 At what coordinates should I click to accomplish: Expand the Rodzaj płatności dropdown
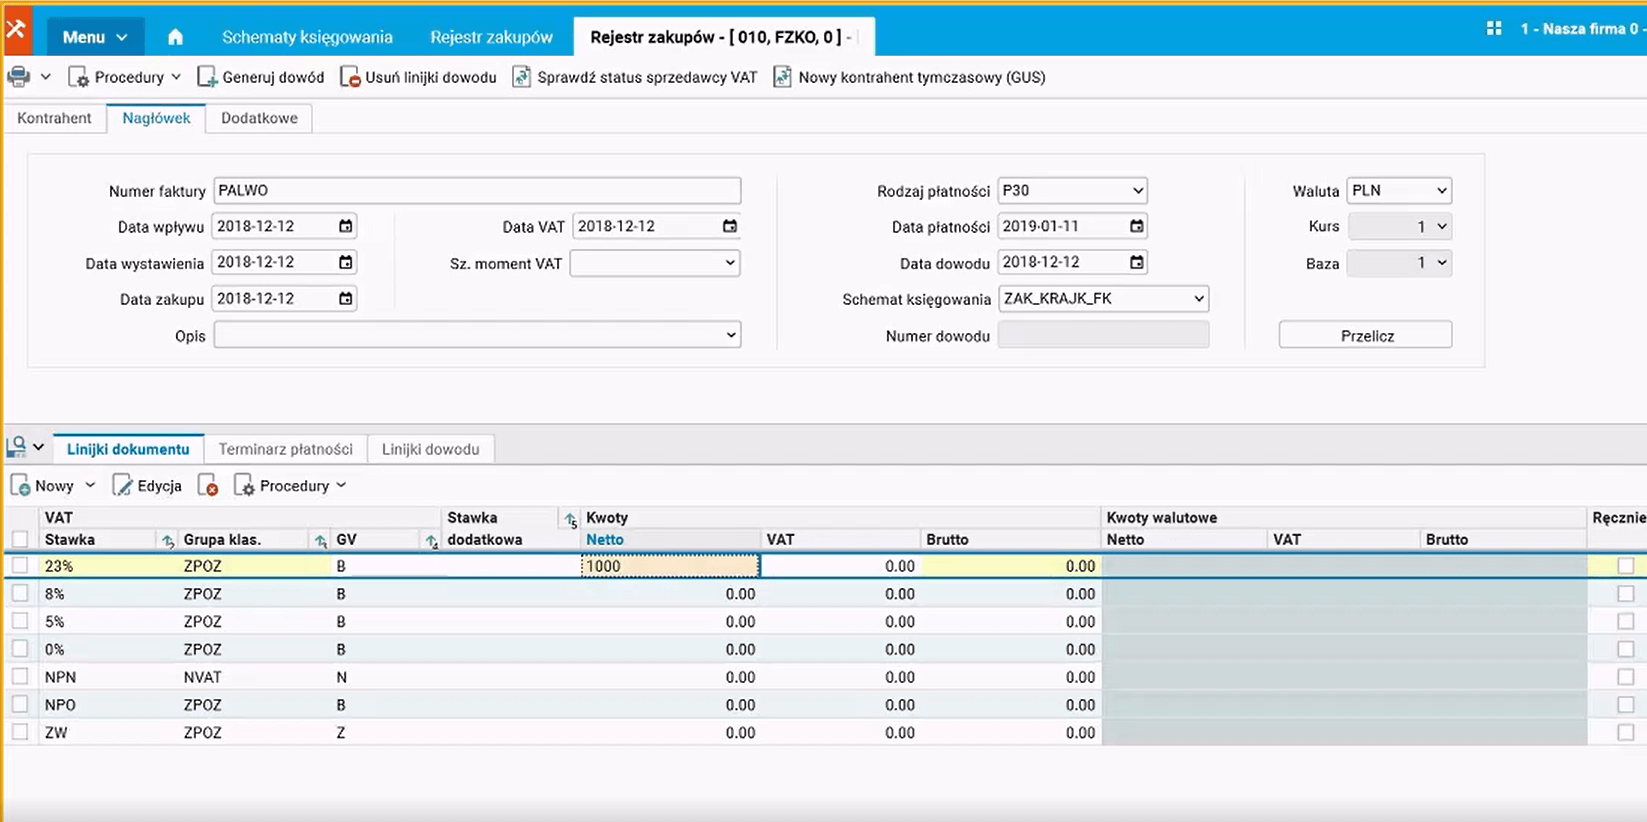tap(1137, 191)
